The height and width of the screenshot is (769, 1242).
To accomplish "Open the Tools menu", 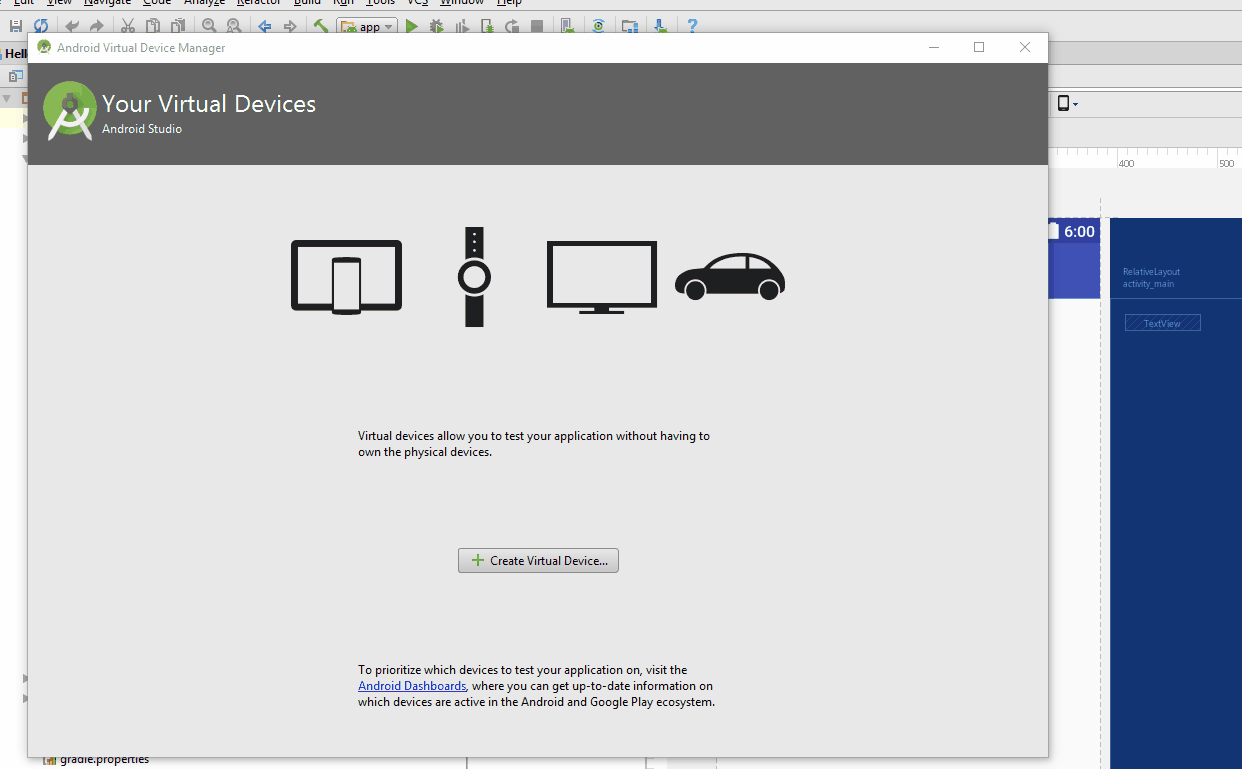I will [x=380, y=3].
